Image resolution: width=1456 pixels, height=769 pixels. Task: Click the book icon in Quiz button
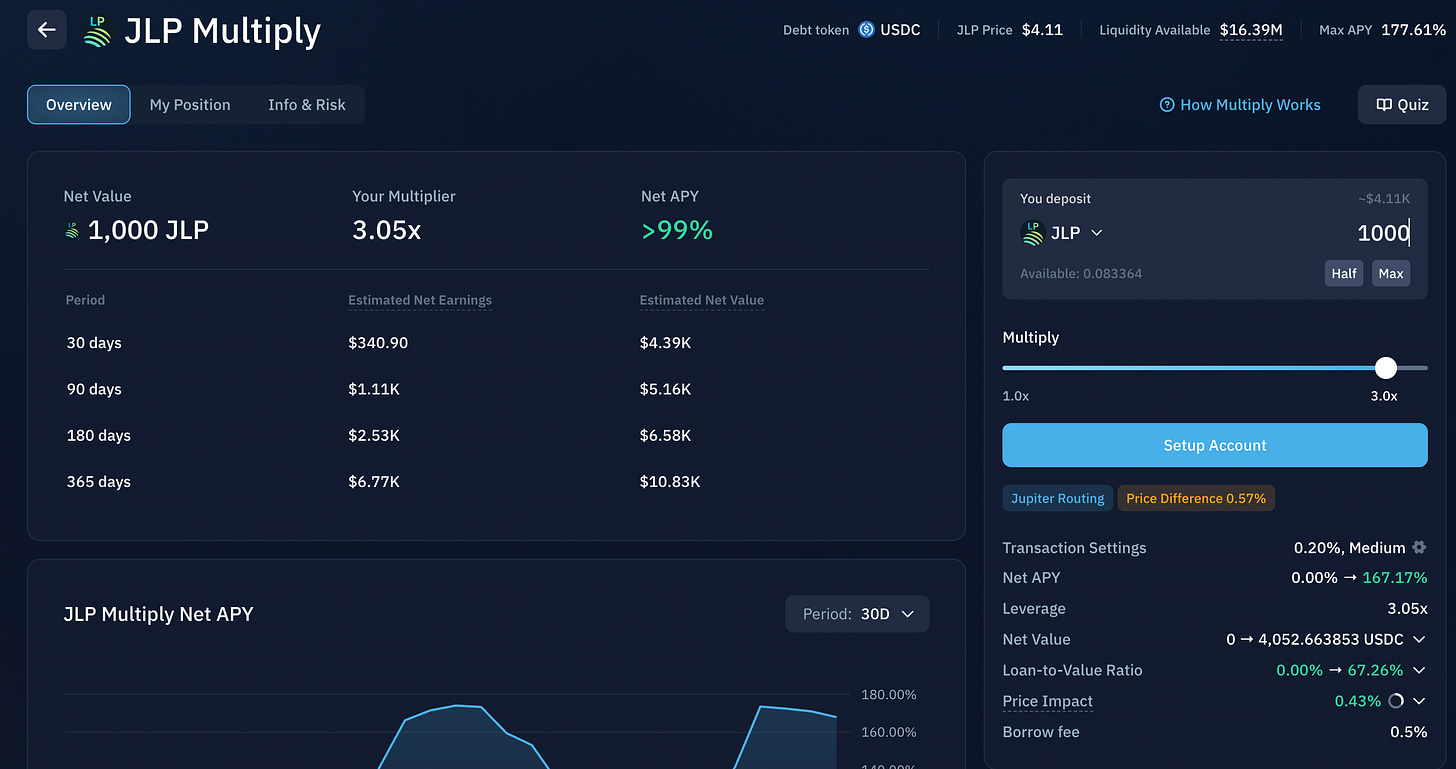pos(1384,105)
